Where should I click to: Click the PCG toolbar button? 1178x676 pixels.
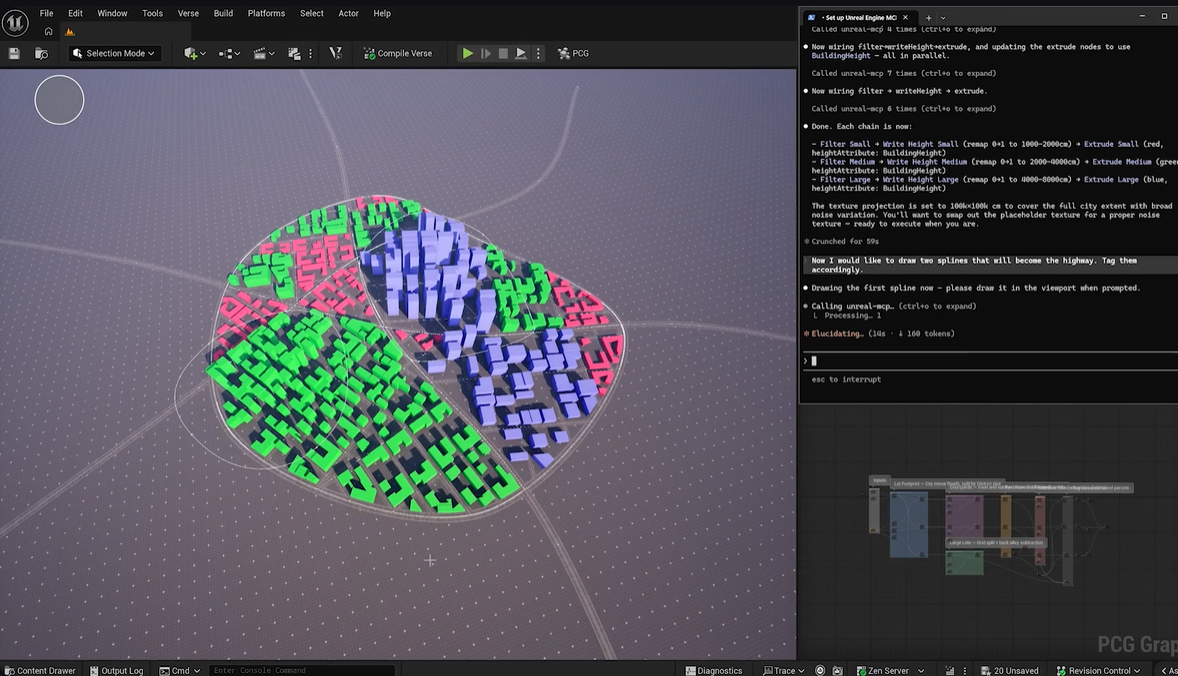[x=573, y=53]
